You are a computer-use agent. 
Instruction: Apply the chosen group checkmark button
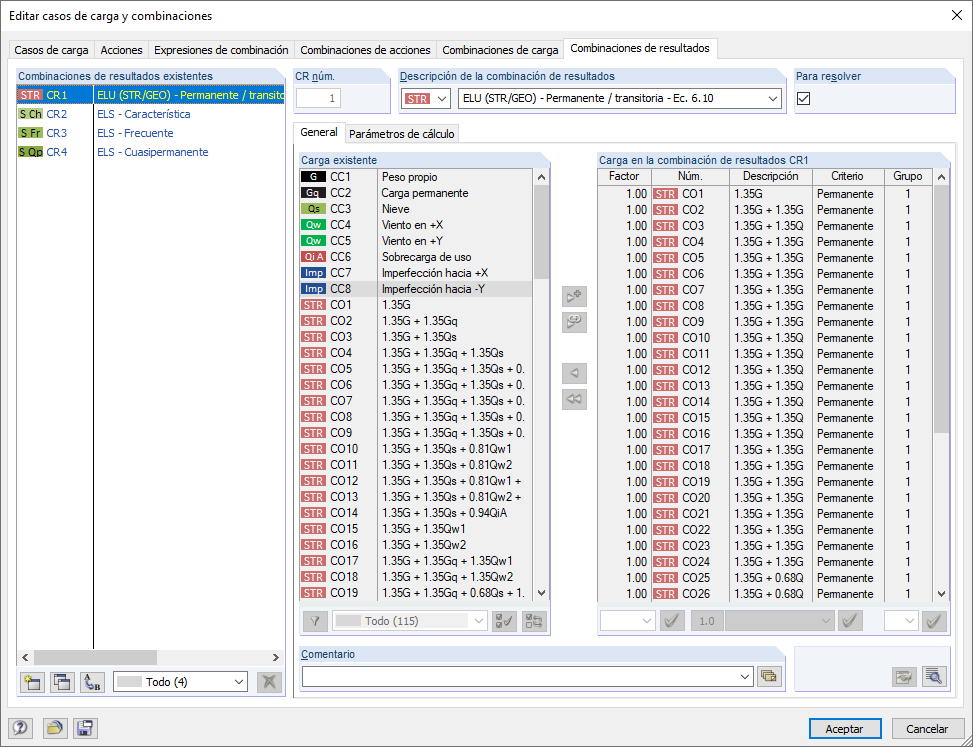click(935, 620)
